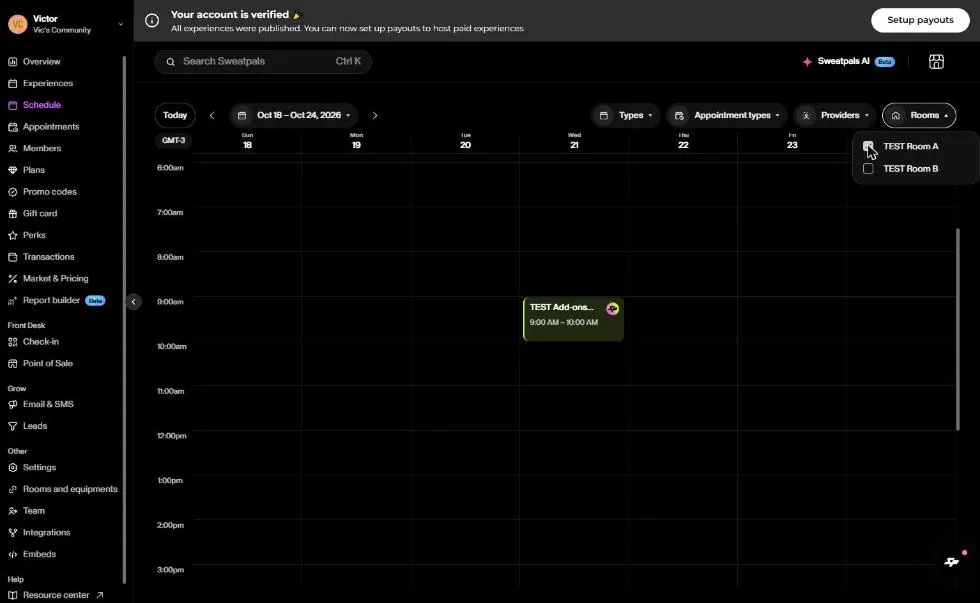980x603 pixels.
Task: Open the Appointment types dropdown
Action: point(727,115)
